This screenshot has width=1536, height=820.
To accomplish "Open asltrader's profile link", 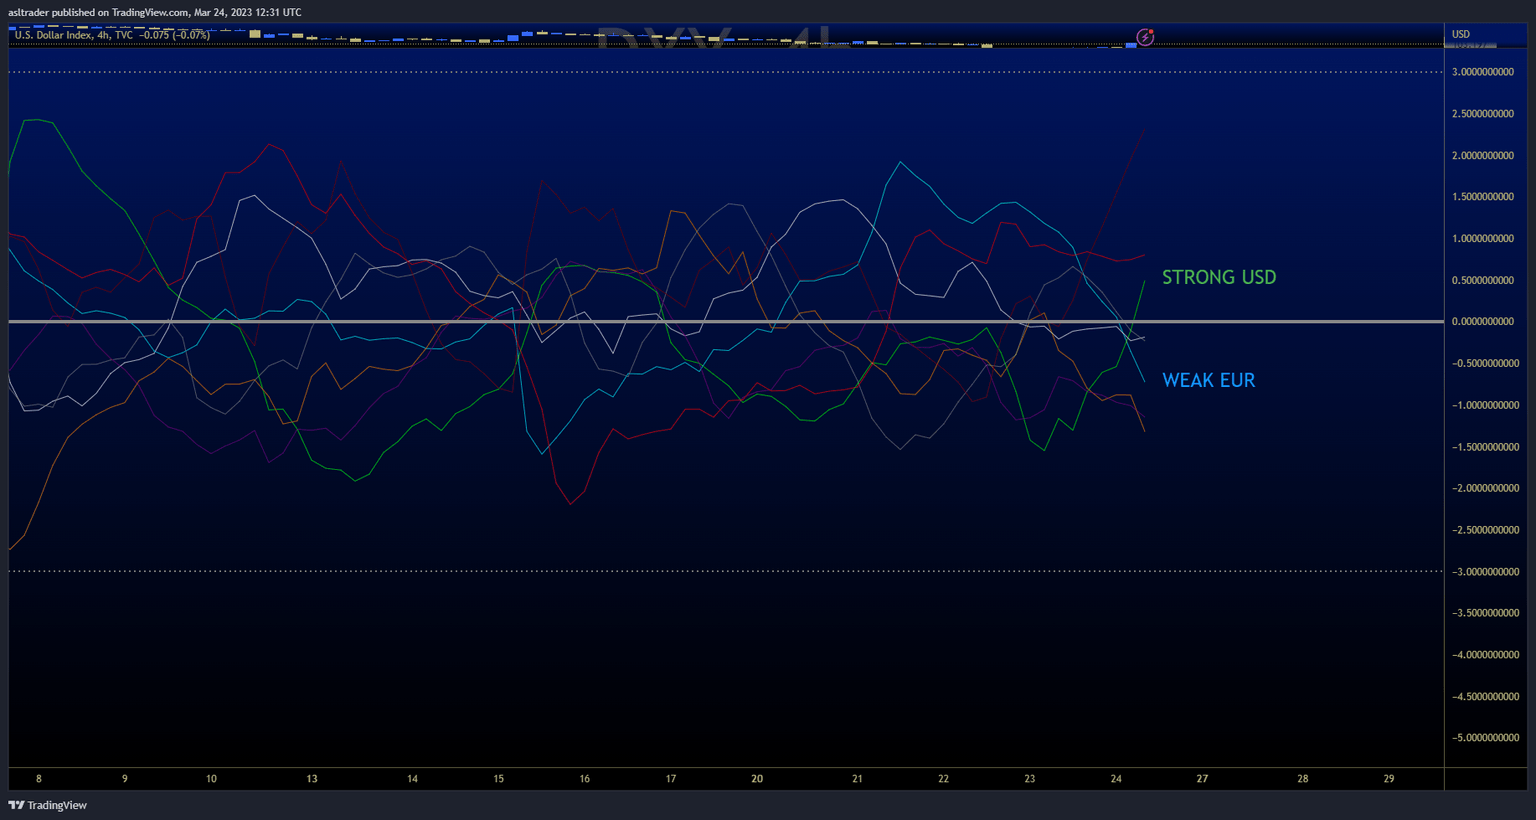I will click(x=29, y=12).
